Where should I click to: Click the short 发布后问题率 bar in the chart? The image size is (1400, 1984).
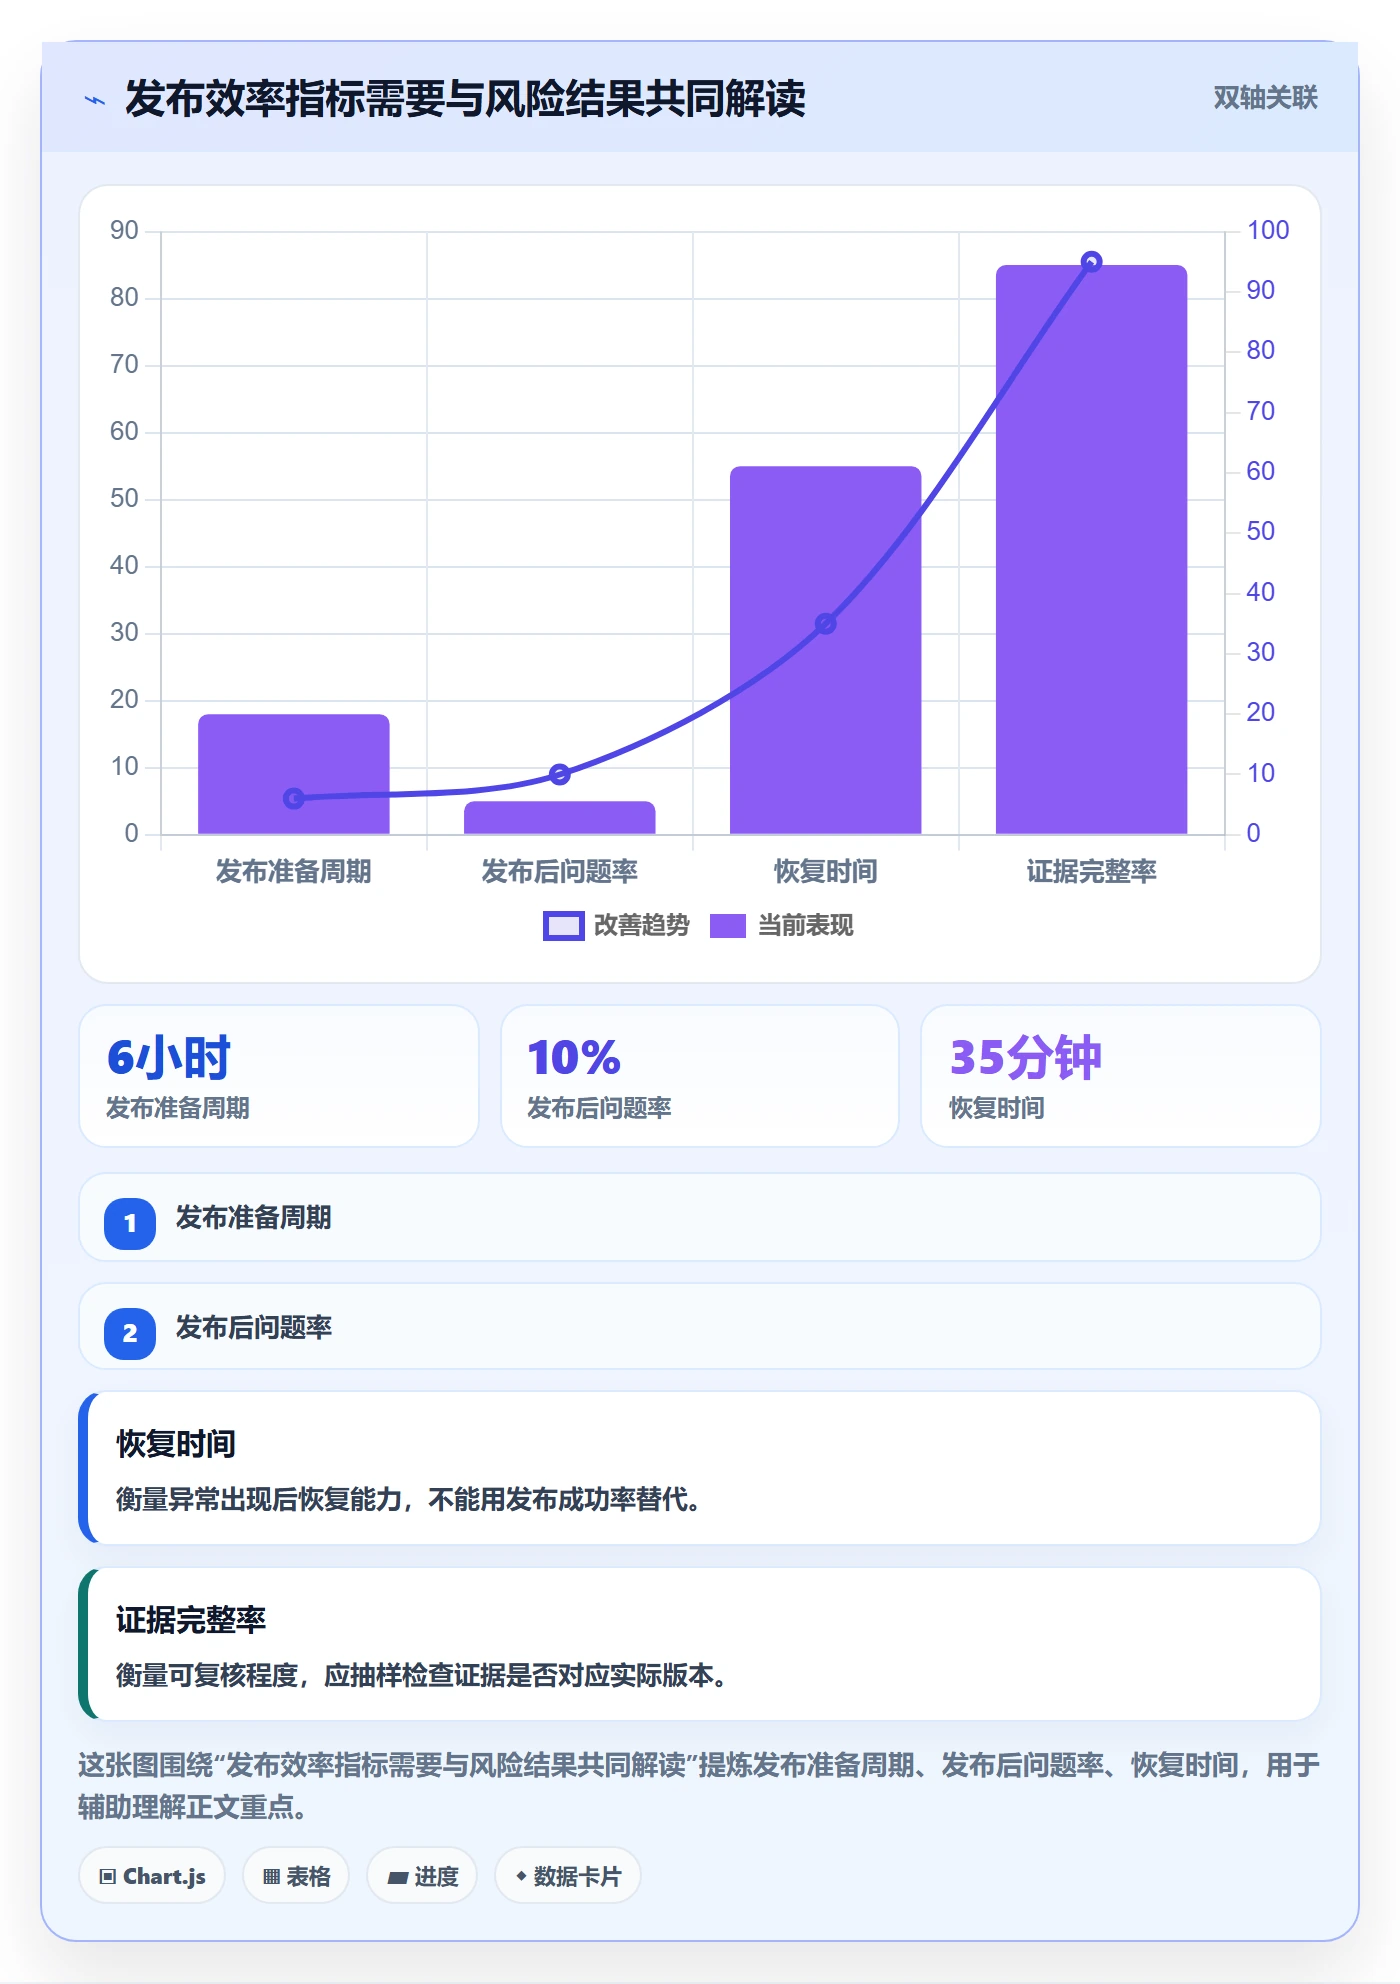560,818
